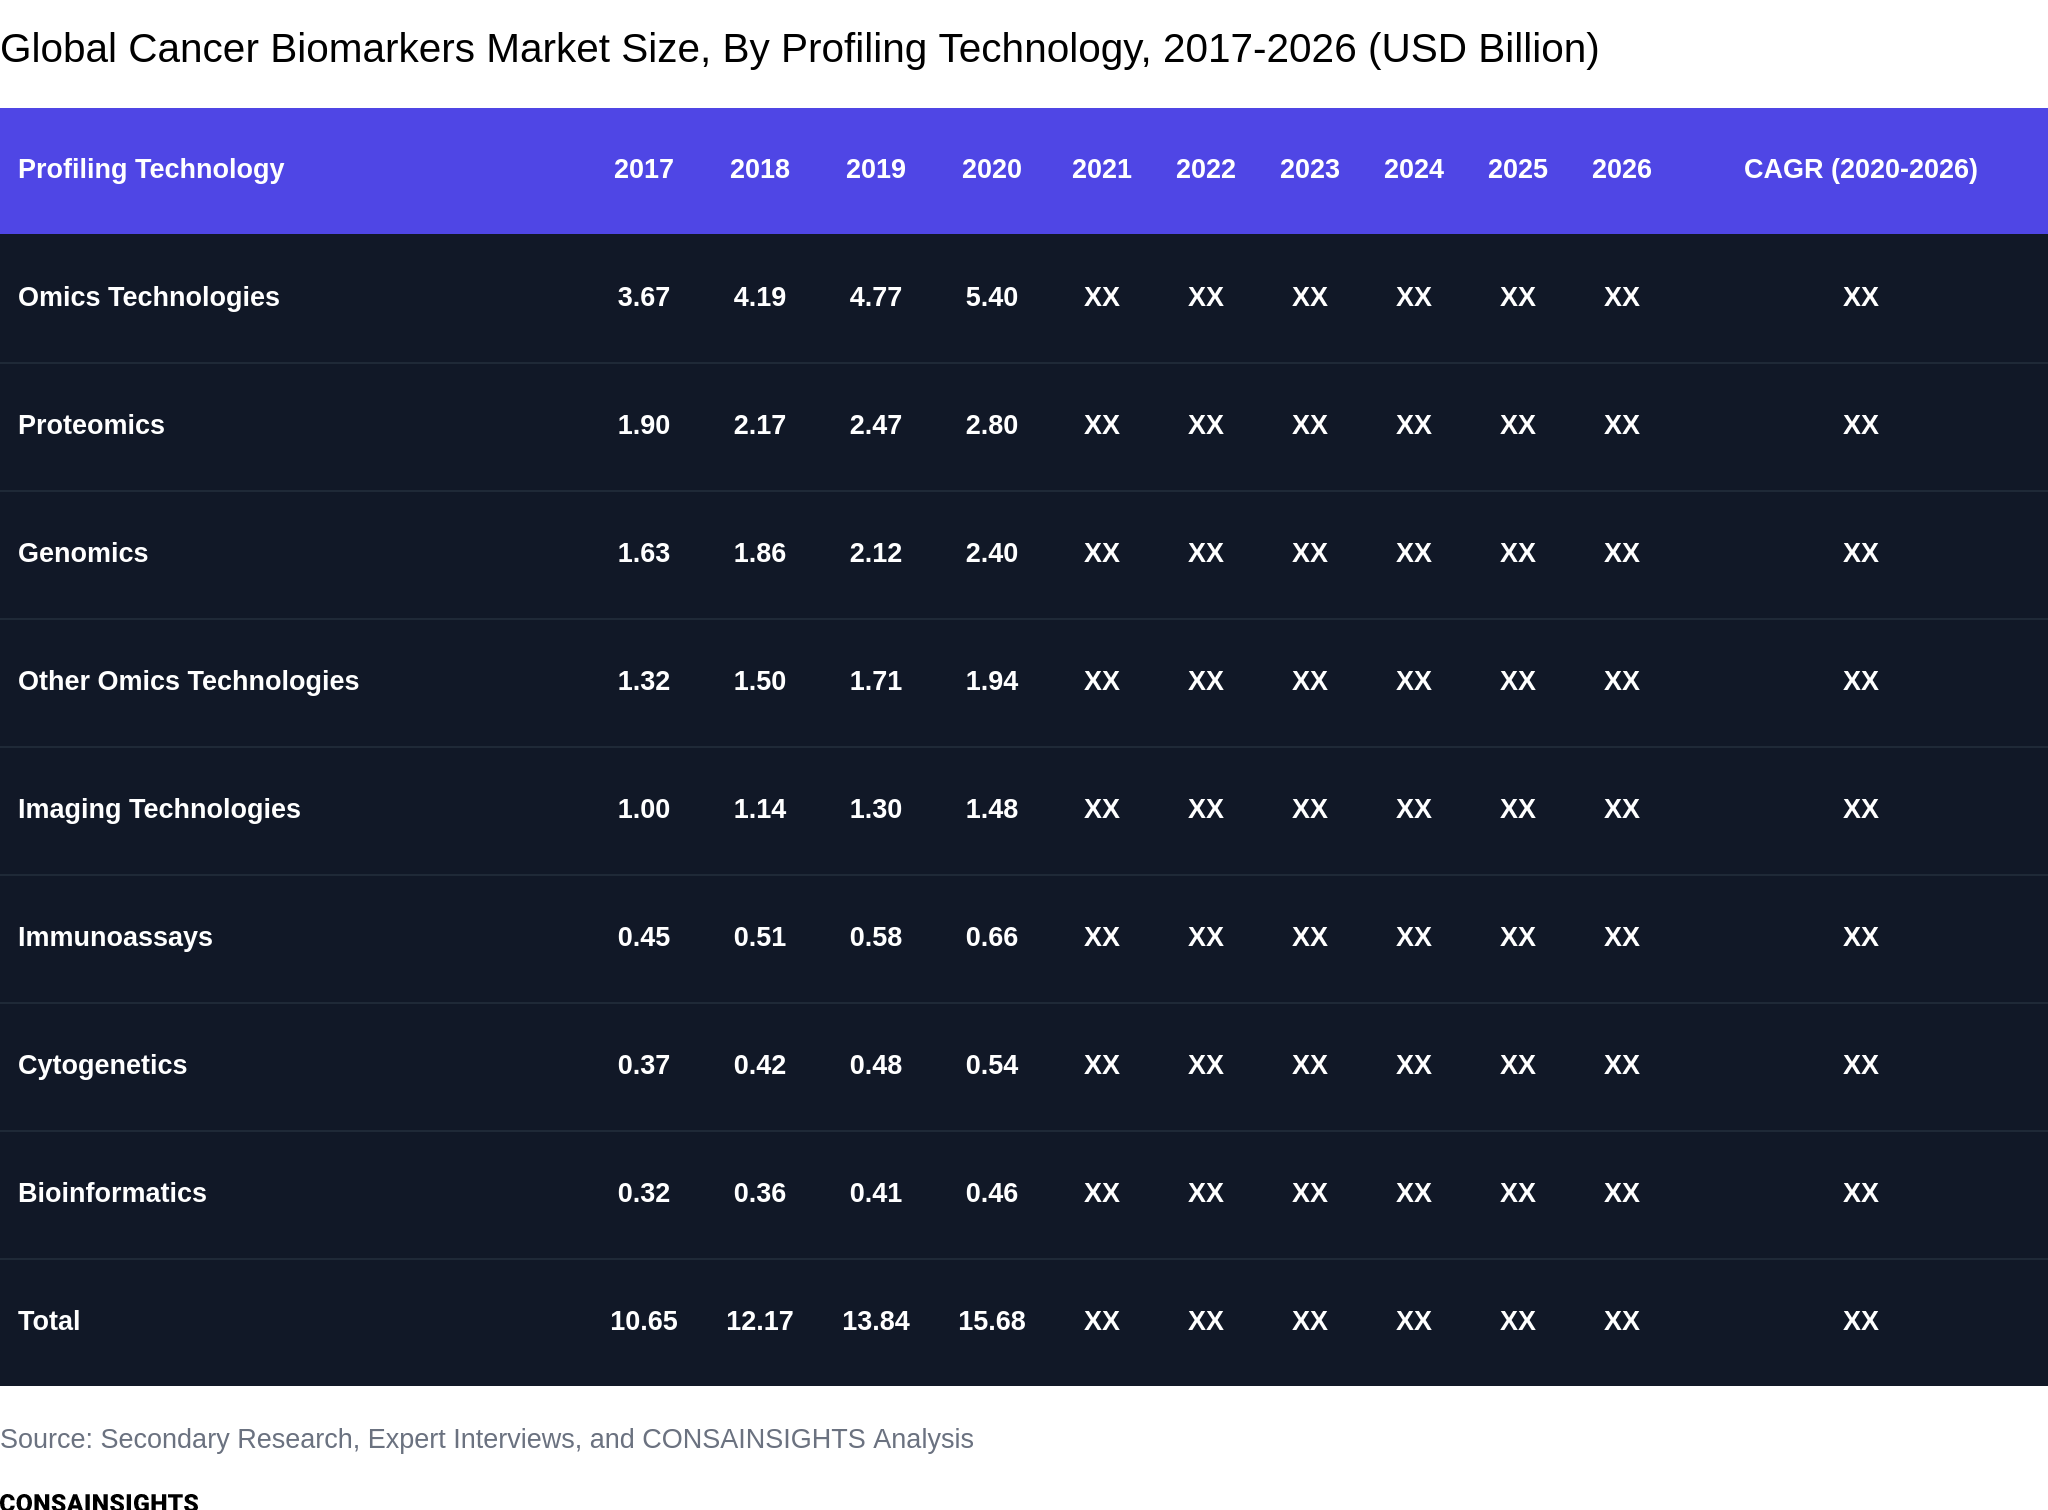
Task: Select the 2023 column header
Action: click(x=1310, y=169)
